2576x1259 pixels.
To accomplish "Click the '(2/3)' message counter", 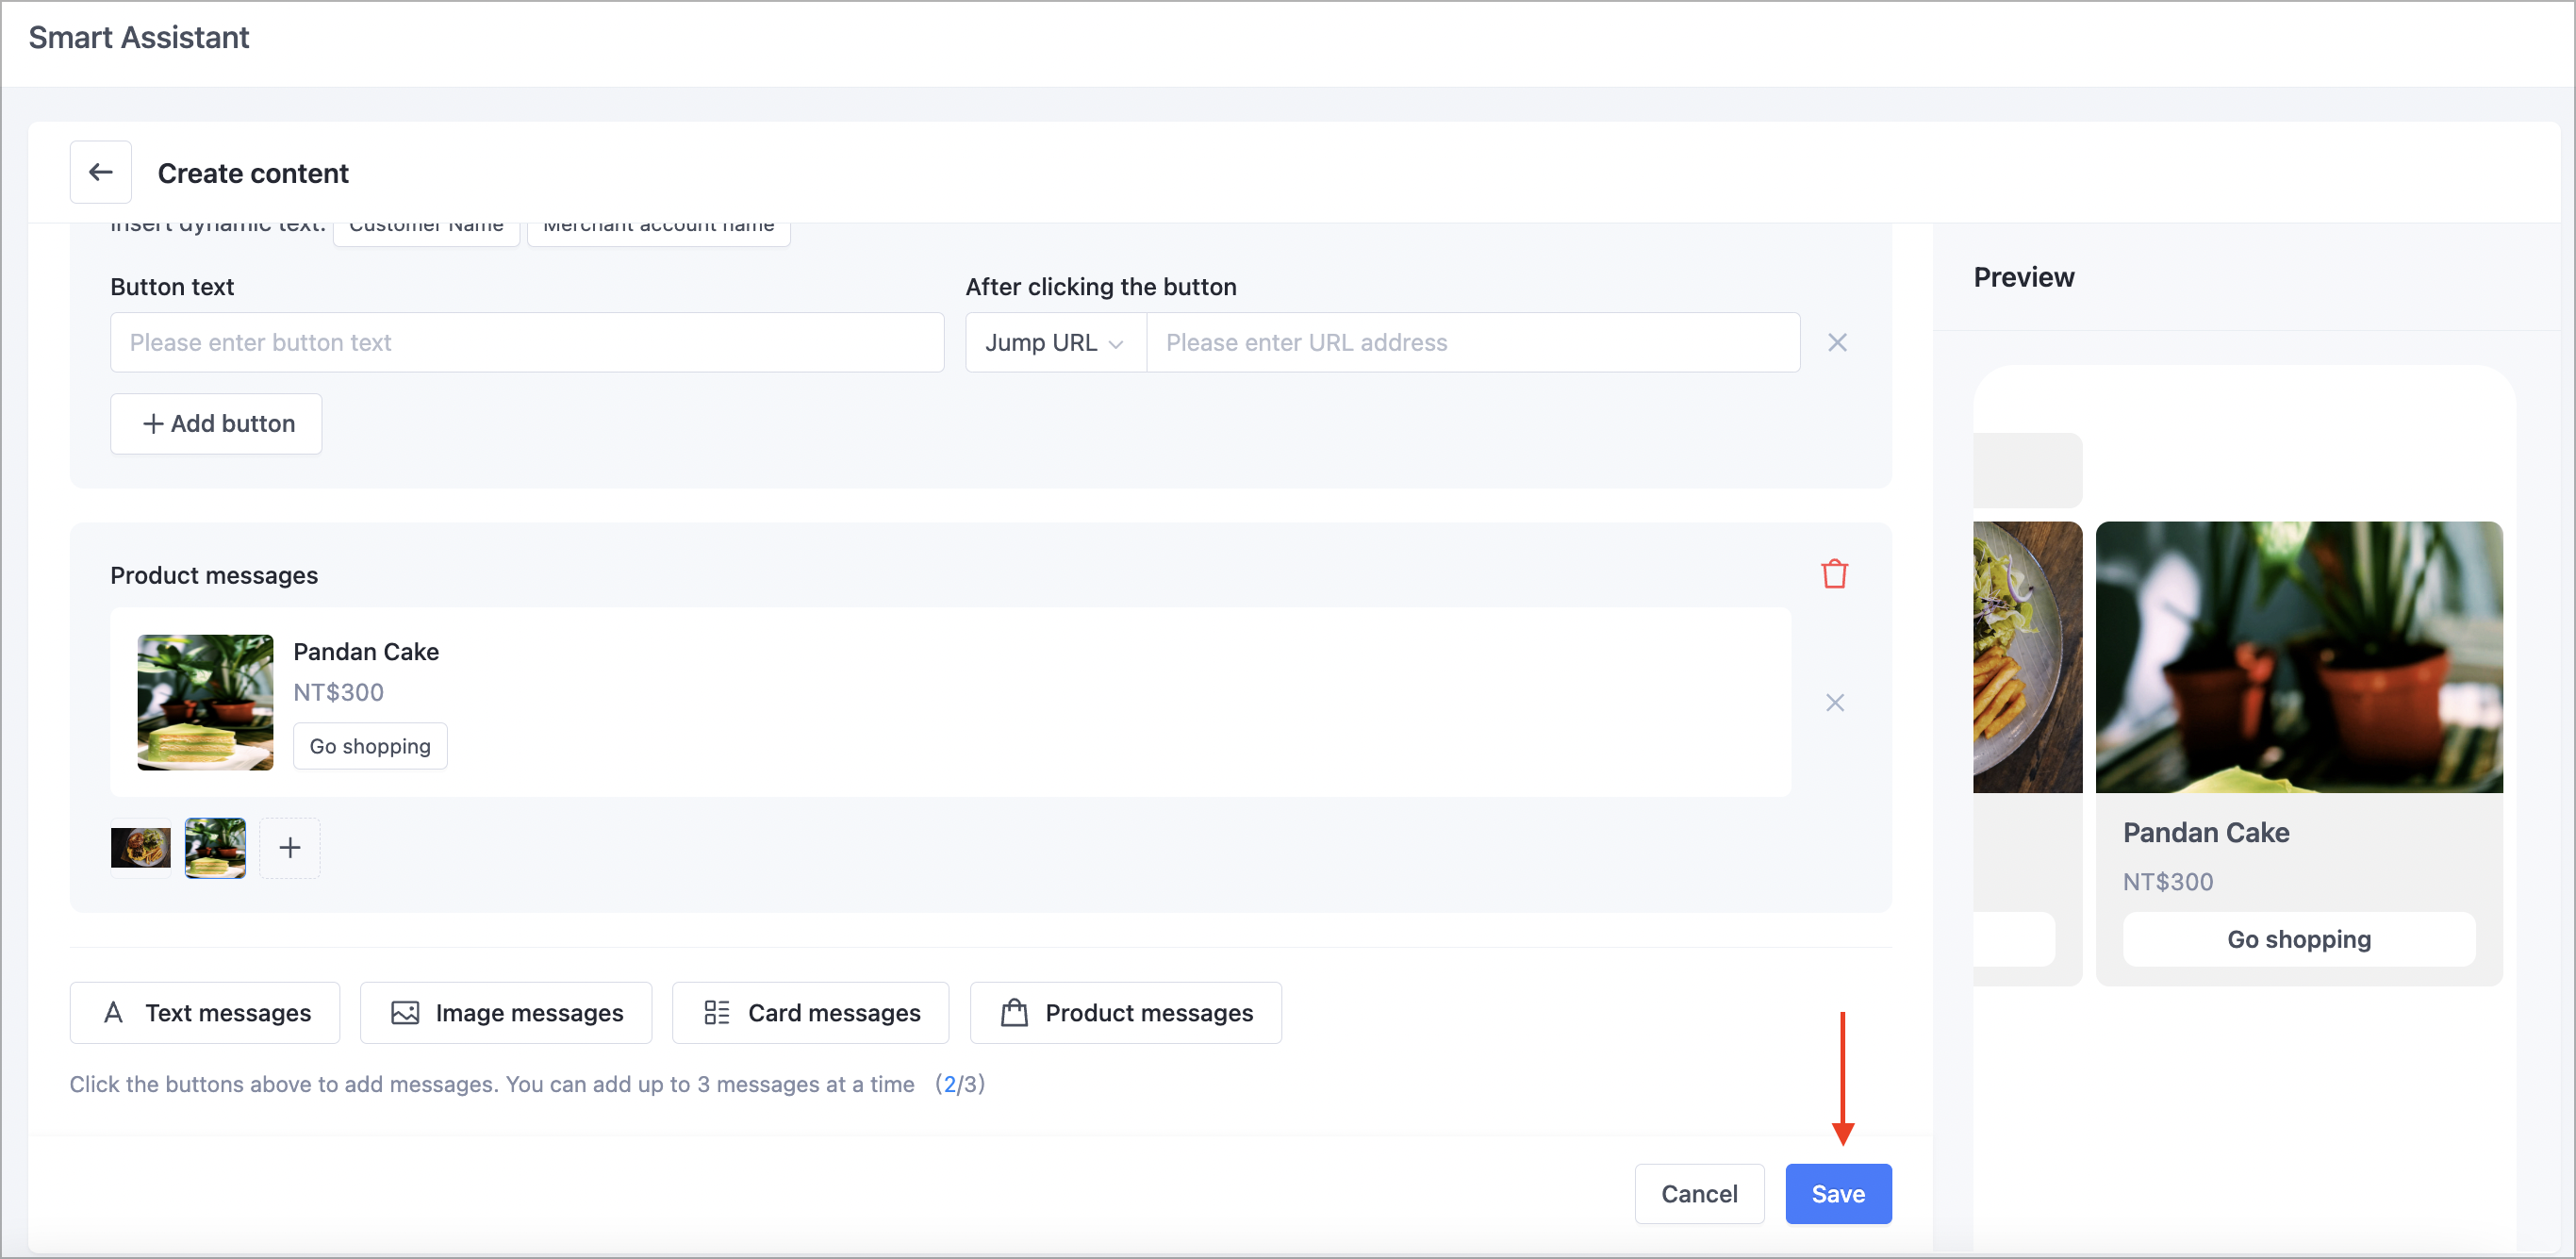I will (x=960, y=1084).
